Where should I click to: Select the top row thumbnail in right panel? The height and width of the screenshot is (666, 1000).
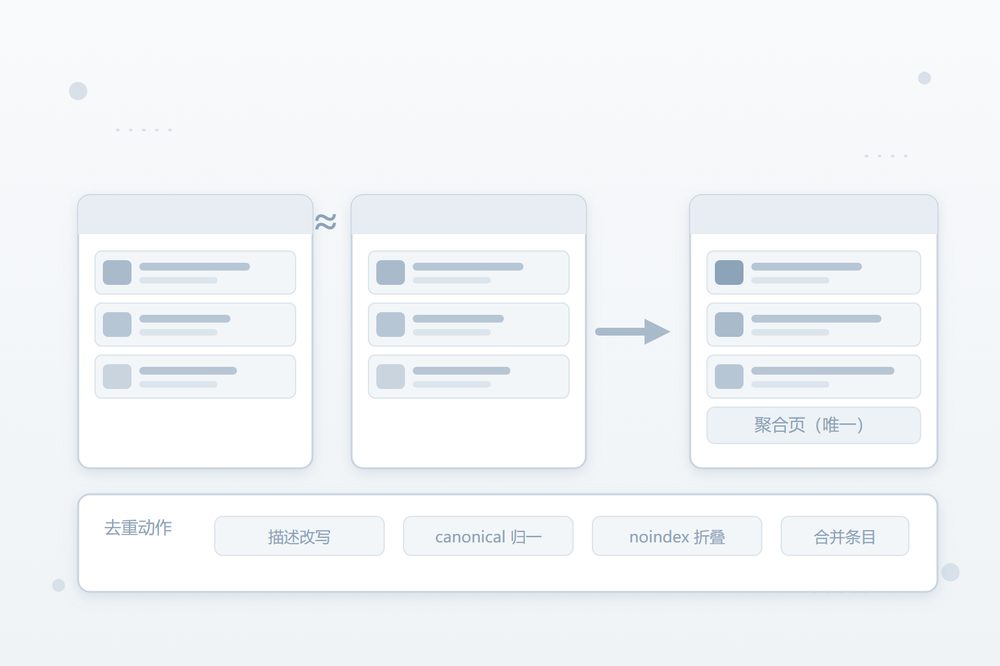[729, 272]
